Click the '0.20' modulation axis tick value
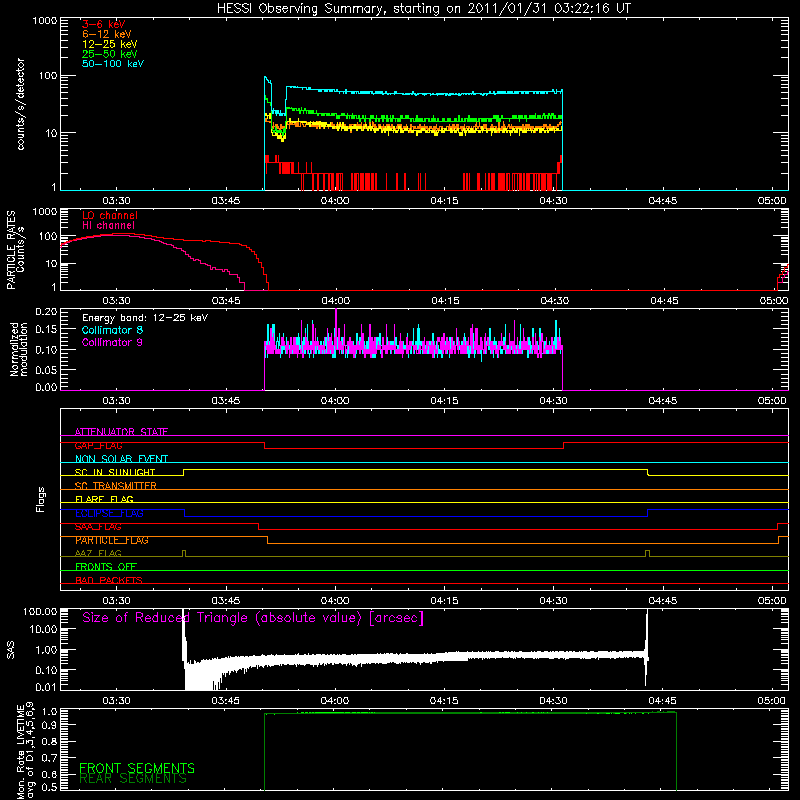800x800 pixels. pos(46,312)
